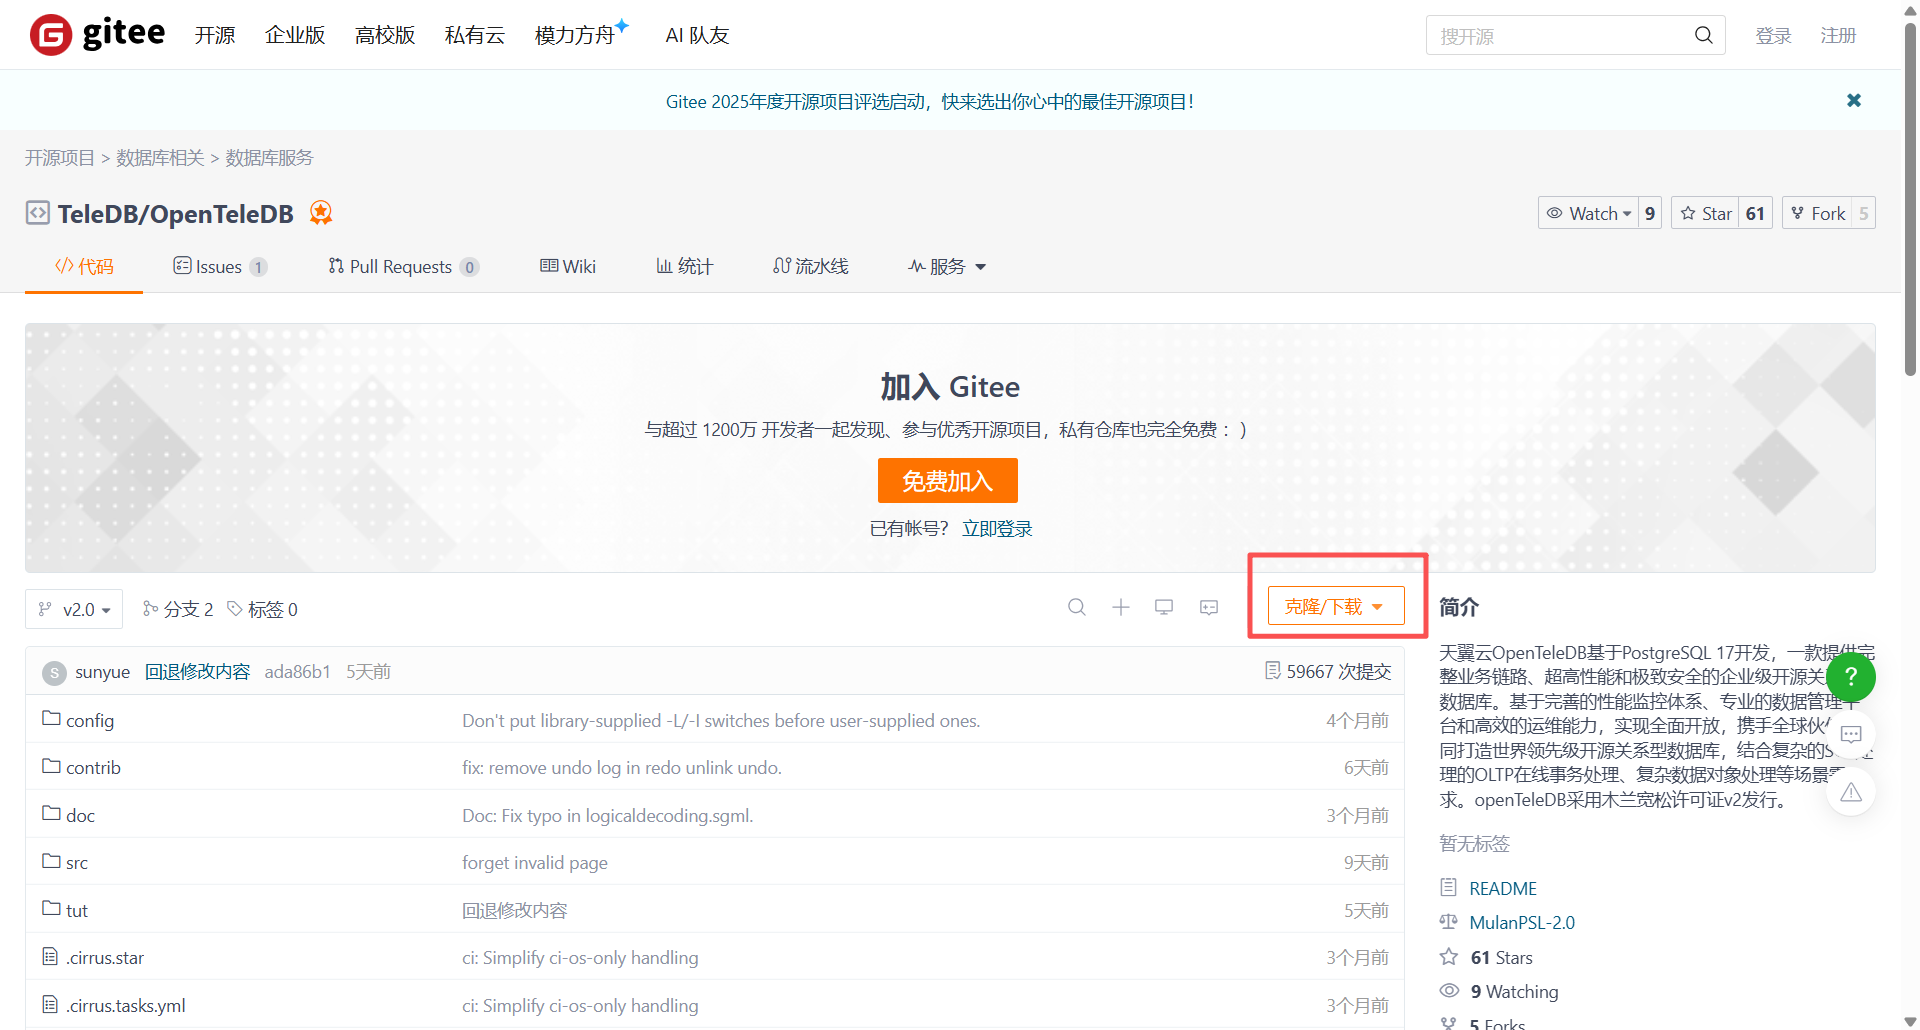Click the sunyue avatar icon

click(x=54, y=672)
